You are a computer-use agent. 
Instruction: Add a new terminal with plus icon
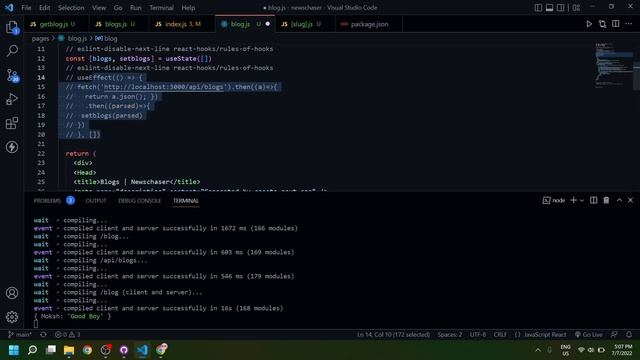pyautogui.click(x=573, y=200)
